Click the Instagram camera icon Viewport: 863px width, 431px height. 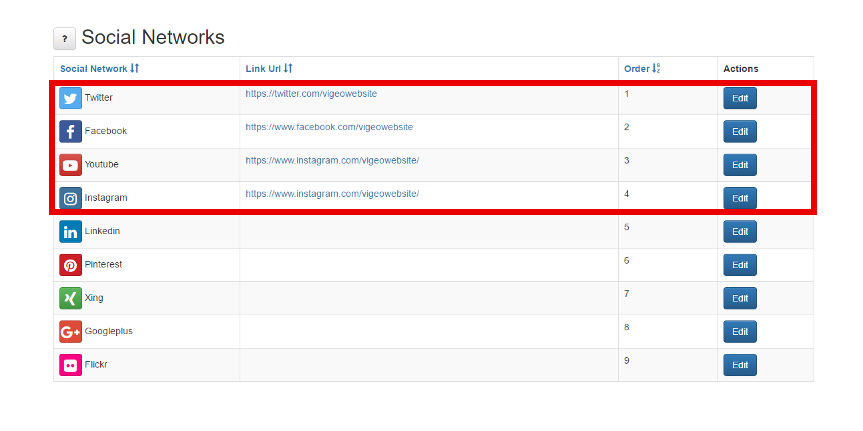click(70, 198)
